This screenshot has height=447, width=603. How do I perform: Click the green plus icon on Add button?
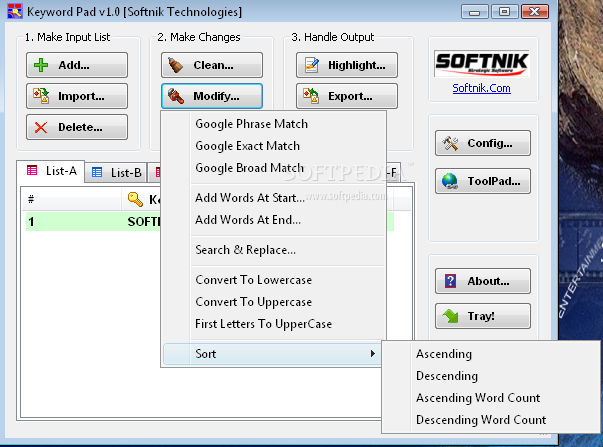click(41, 65)
